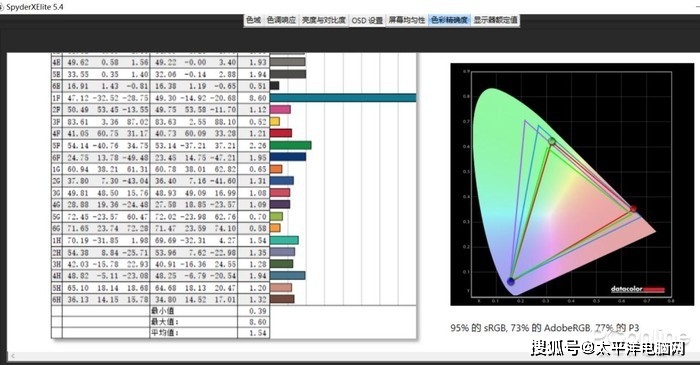
Task: Click the long teal 1F delta bar
Action: click(343, 98)
